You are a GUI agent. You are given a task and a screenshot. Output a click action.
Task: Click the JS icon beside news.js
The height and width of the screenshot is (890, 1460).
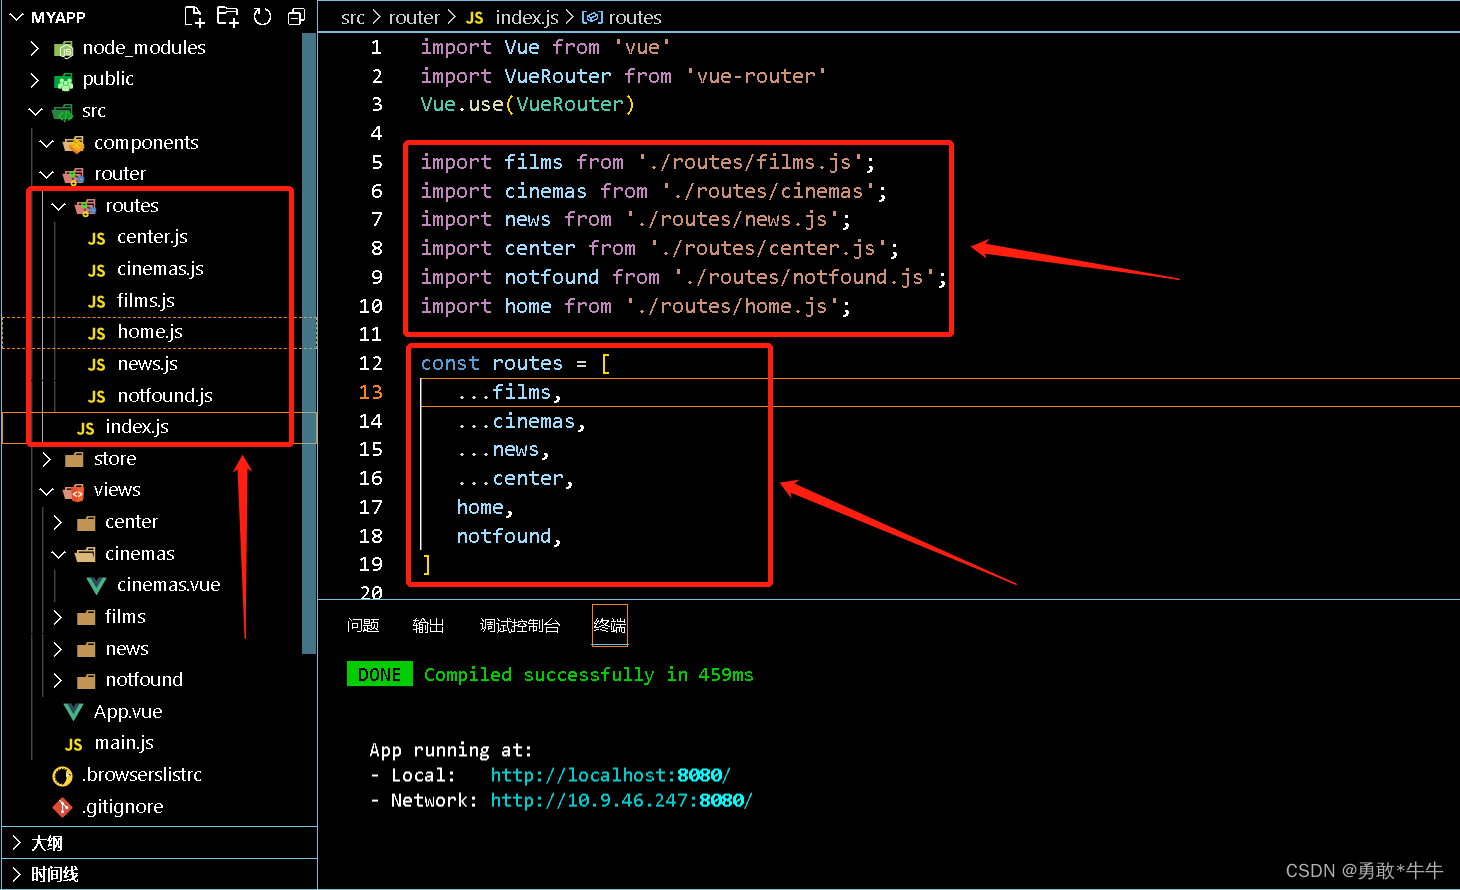click(x=97, y=365)
